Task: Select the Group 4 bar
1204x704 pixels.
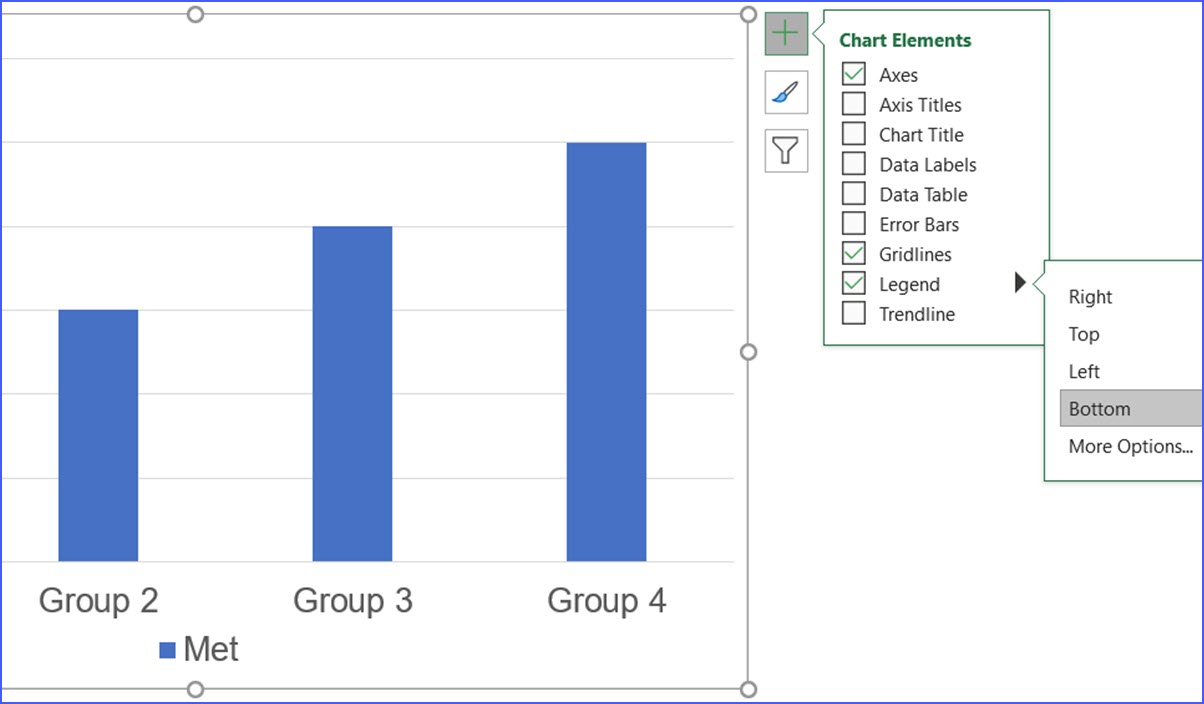Action: (x=606, y=352)
